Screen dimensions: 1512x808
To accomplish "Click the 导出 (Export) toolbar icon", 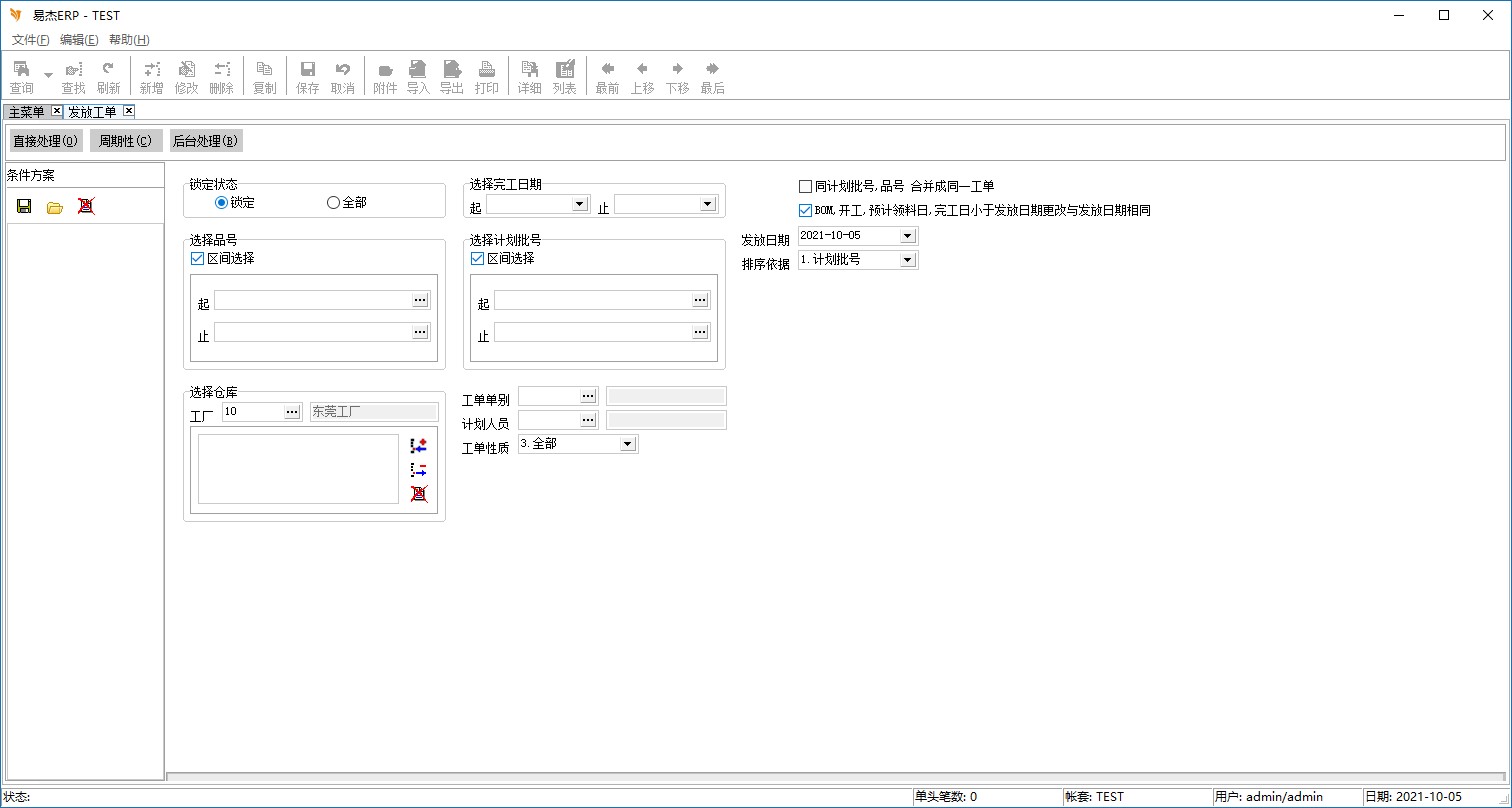I will pos(452,76).
